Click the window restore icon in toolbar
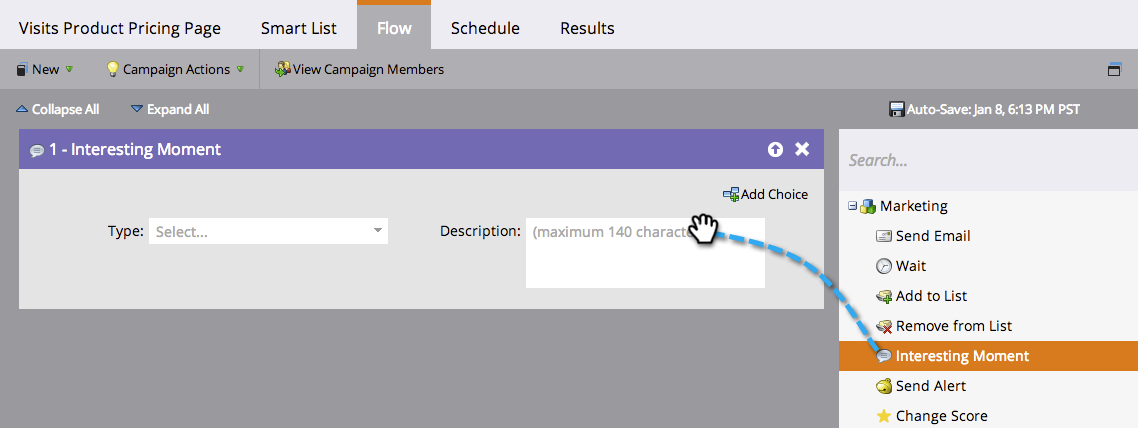Screen dimensions: 1138x428 tap(1114, 70)
